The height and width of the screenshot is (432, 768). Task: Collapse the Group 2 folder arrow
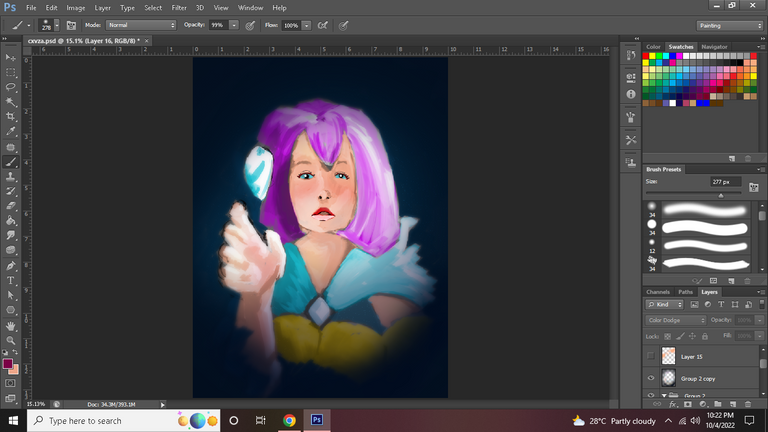(664, 395)
